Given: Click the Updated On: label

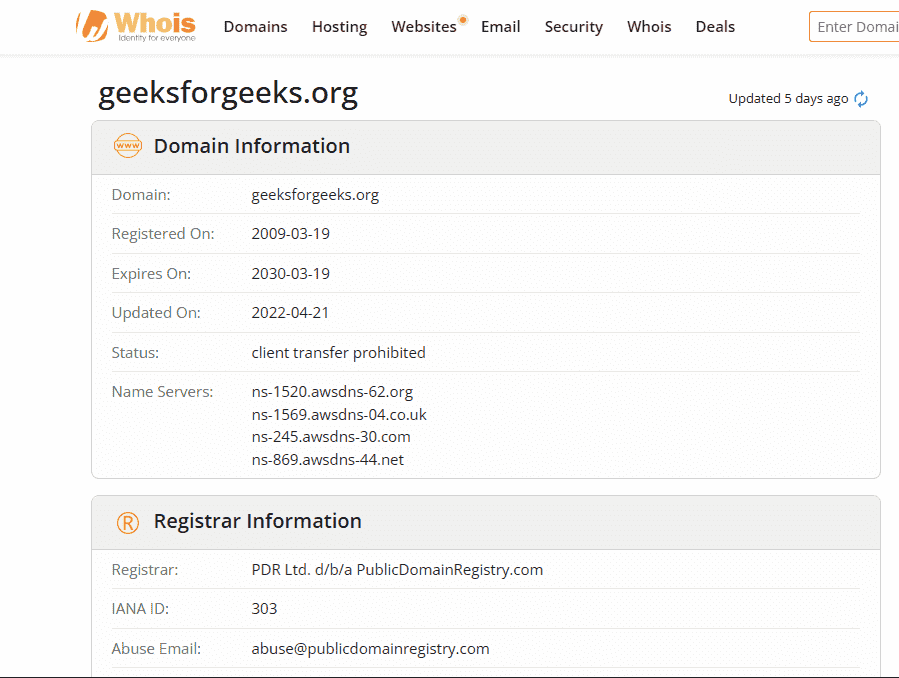Looking at the screenshot, I should click(156, 313).
